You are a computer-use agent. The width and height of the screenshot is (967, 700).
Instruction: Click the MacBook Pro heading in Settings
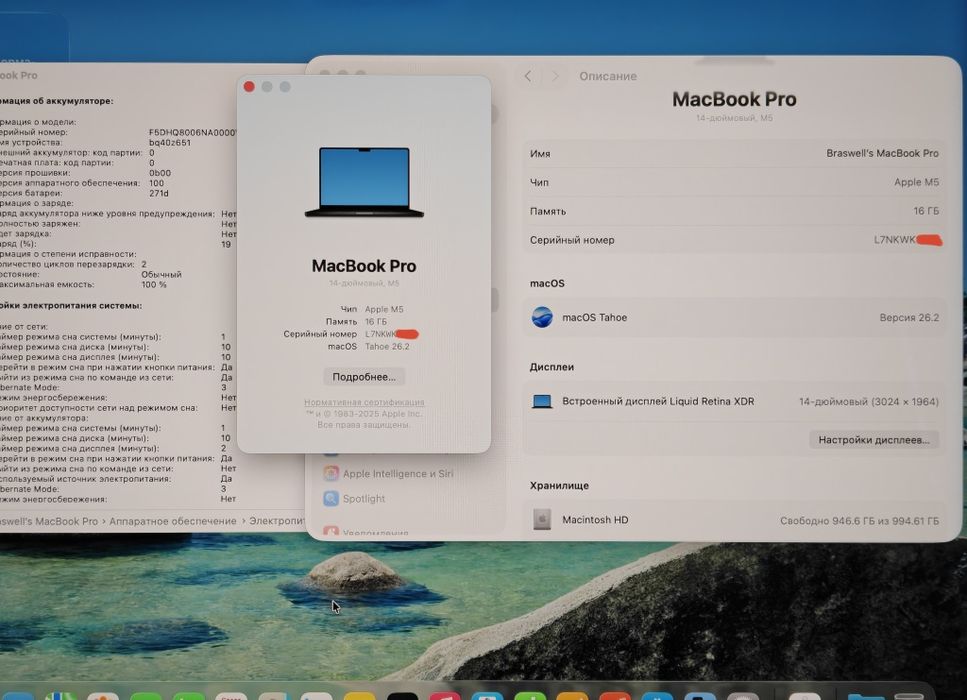[x=734, y=99]
